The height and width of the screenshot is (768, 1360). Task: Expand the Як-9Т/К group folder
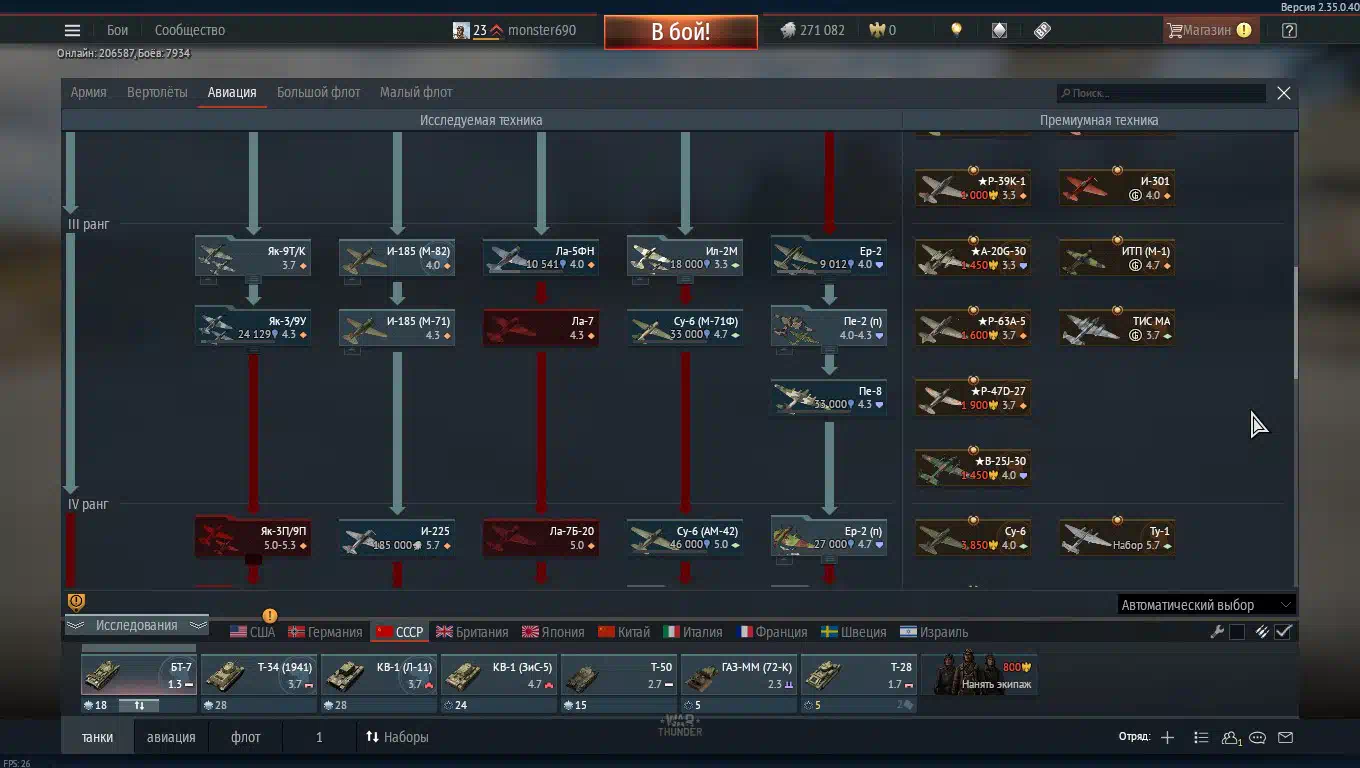tap(253, 280)
